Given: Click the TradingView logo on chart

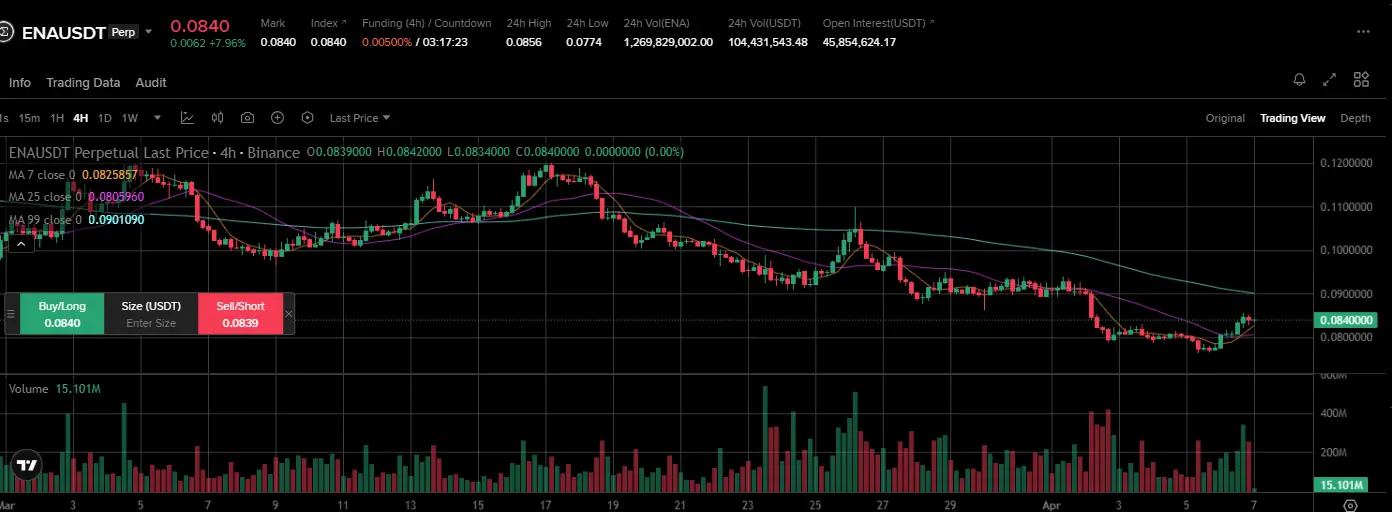Looking at the screenshot, I should [26, 465].
